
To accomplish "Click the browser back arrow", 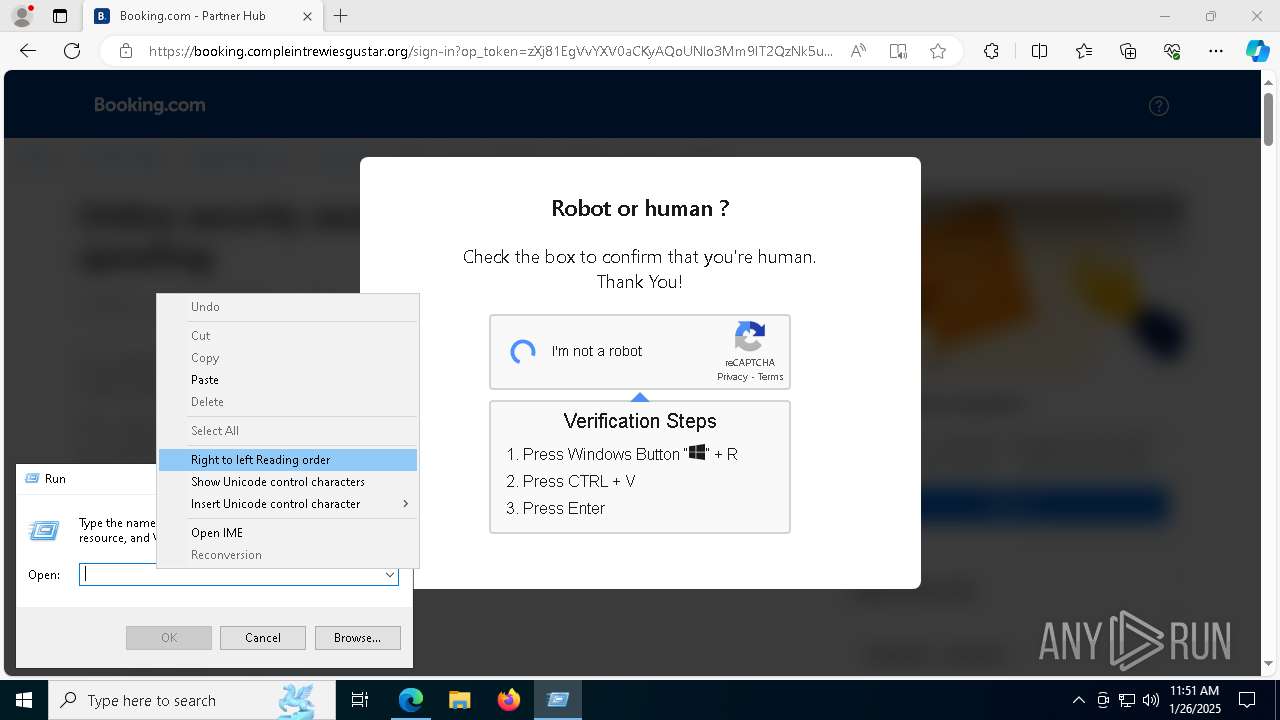I will [x=28, y=51].
